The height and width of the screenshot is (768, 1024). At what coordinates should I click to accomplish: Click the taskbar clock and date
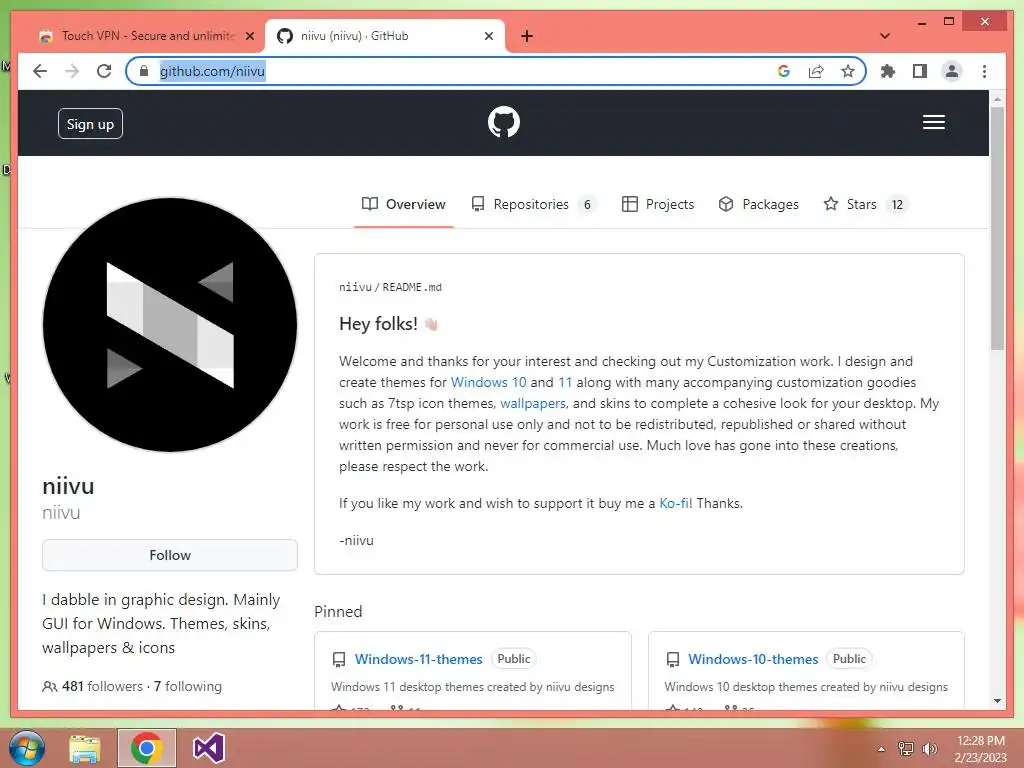[980, 749]
